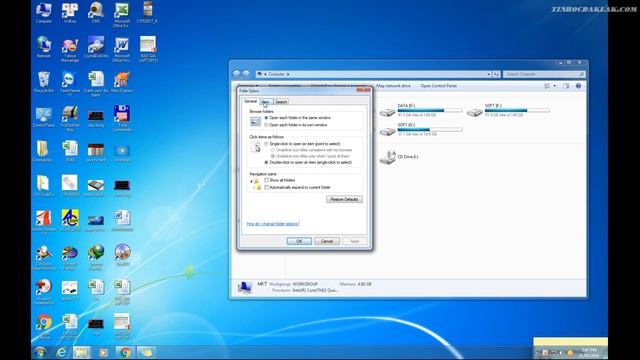Select Open each folder in same window
Screen dimensions: 640x360
coord(298,118)
